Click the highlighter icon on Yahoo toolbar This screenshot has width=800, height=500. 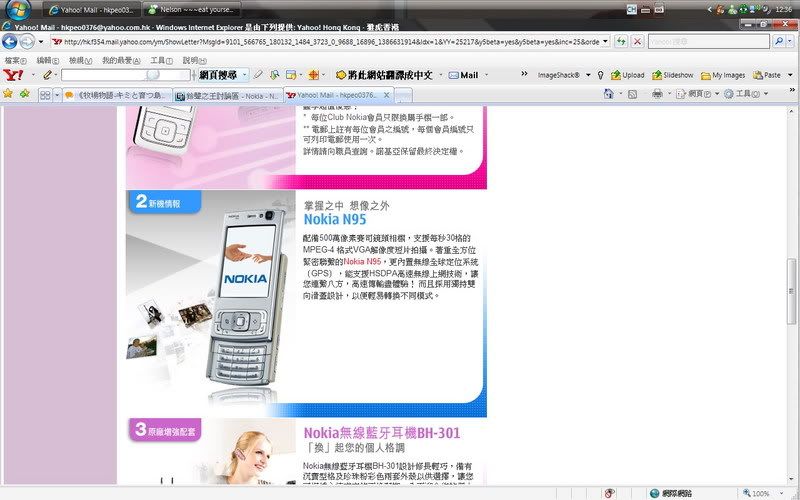pos(258,75)
